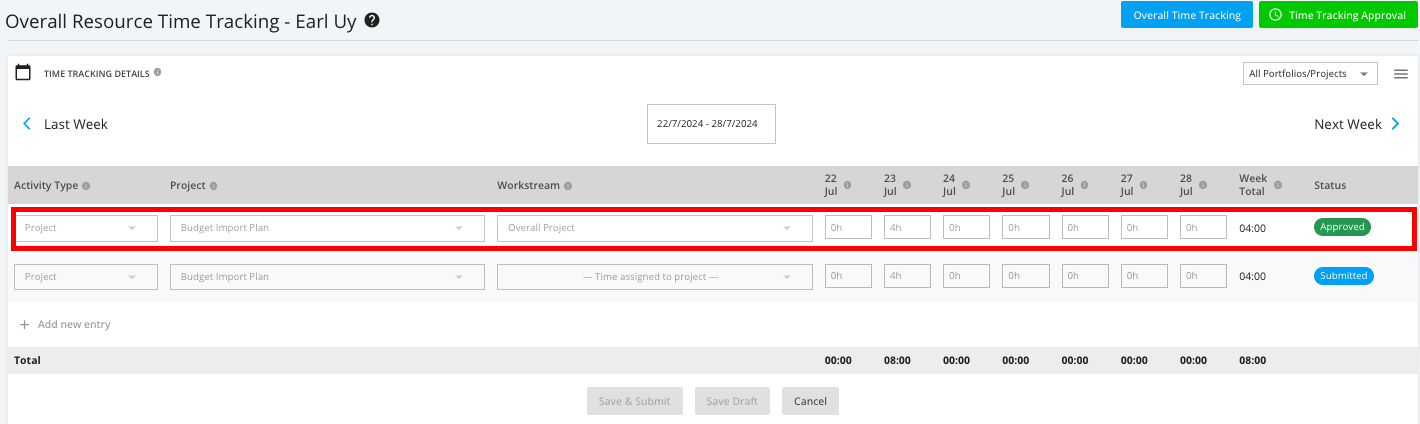This screenshot has width=1420, height=424.
Task: Click 28 Jul hours field in Approved row
Action: [x=1203, y=228]
